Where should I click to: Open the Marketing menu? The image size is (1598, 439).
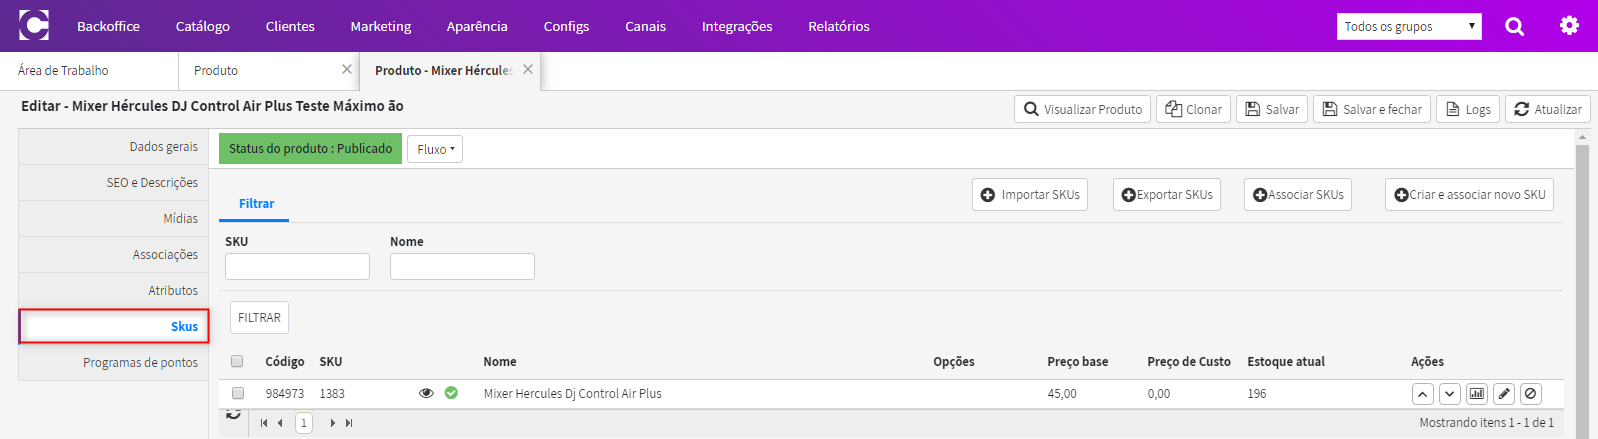pos(381,26)
